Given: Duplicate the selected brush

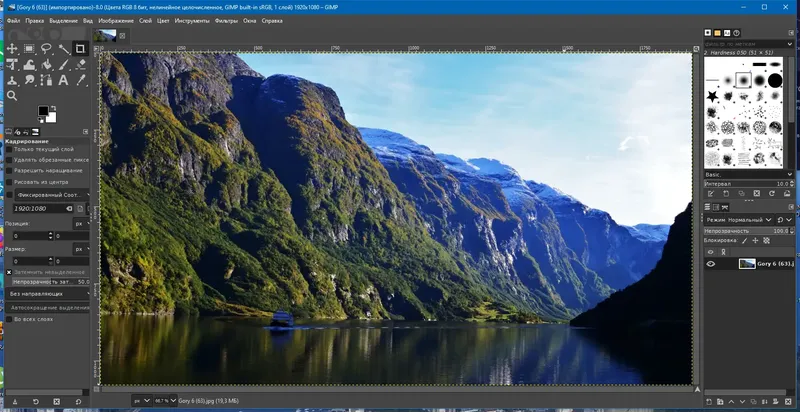Looking at the screenshot, I should coord(741,194).
